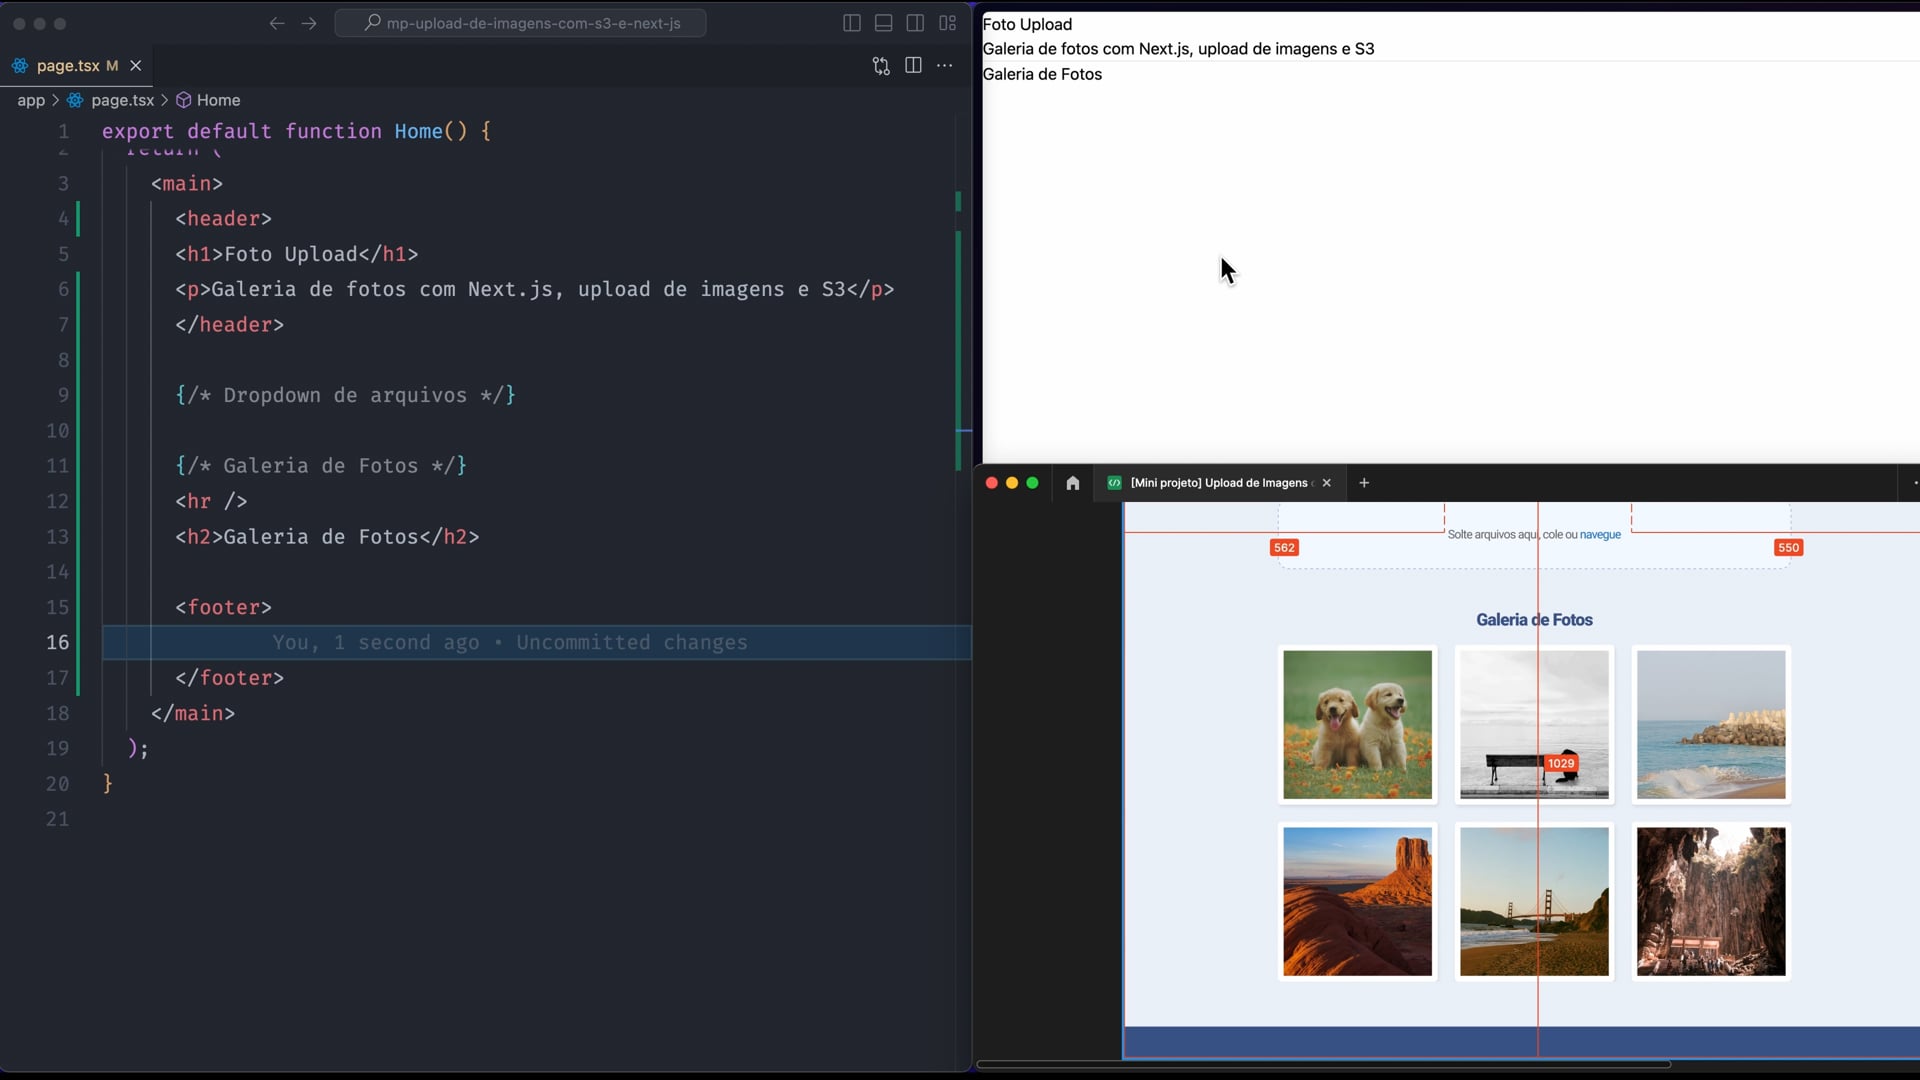Click the navegue link
Screen dimensions: 1920x1080
1600,535
